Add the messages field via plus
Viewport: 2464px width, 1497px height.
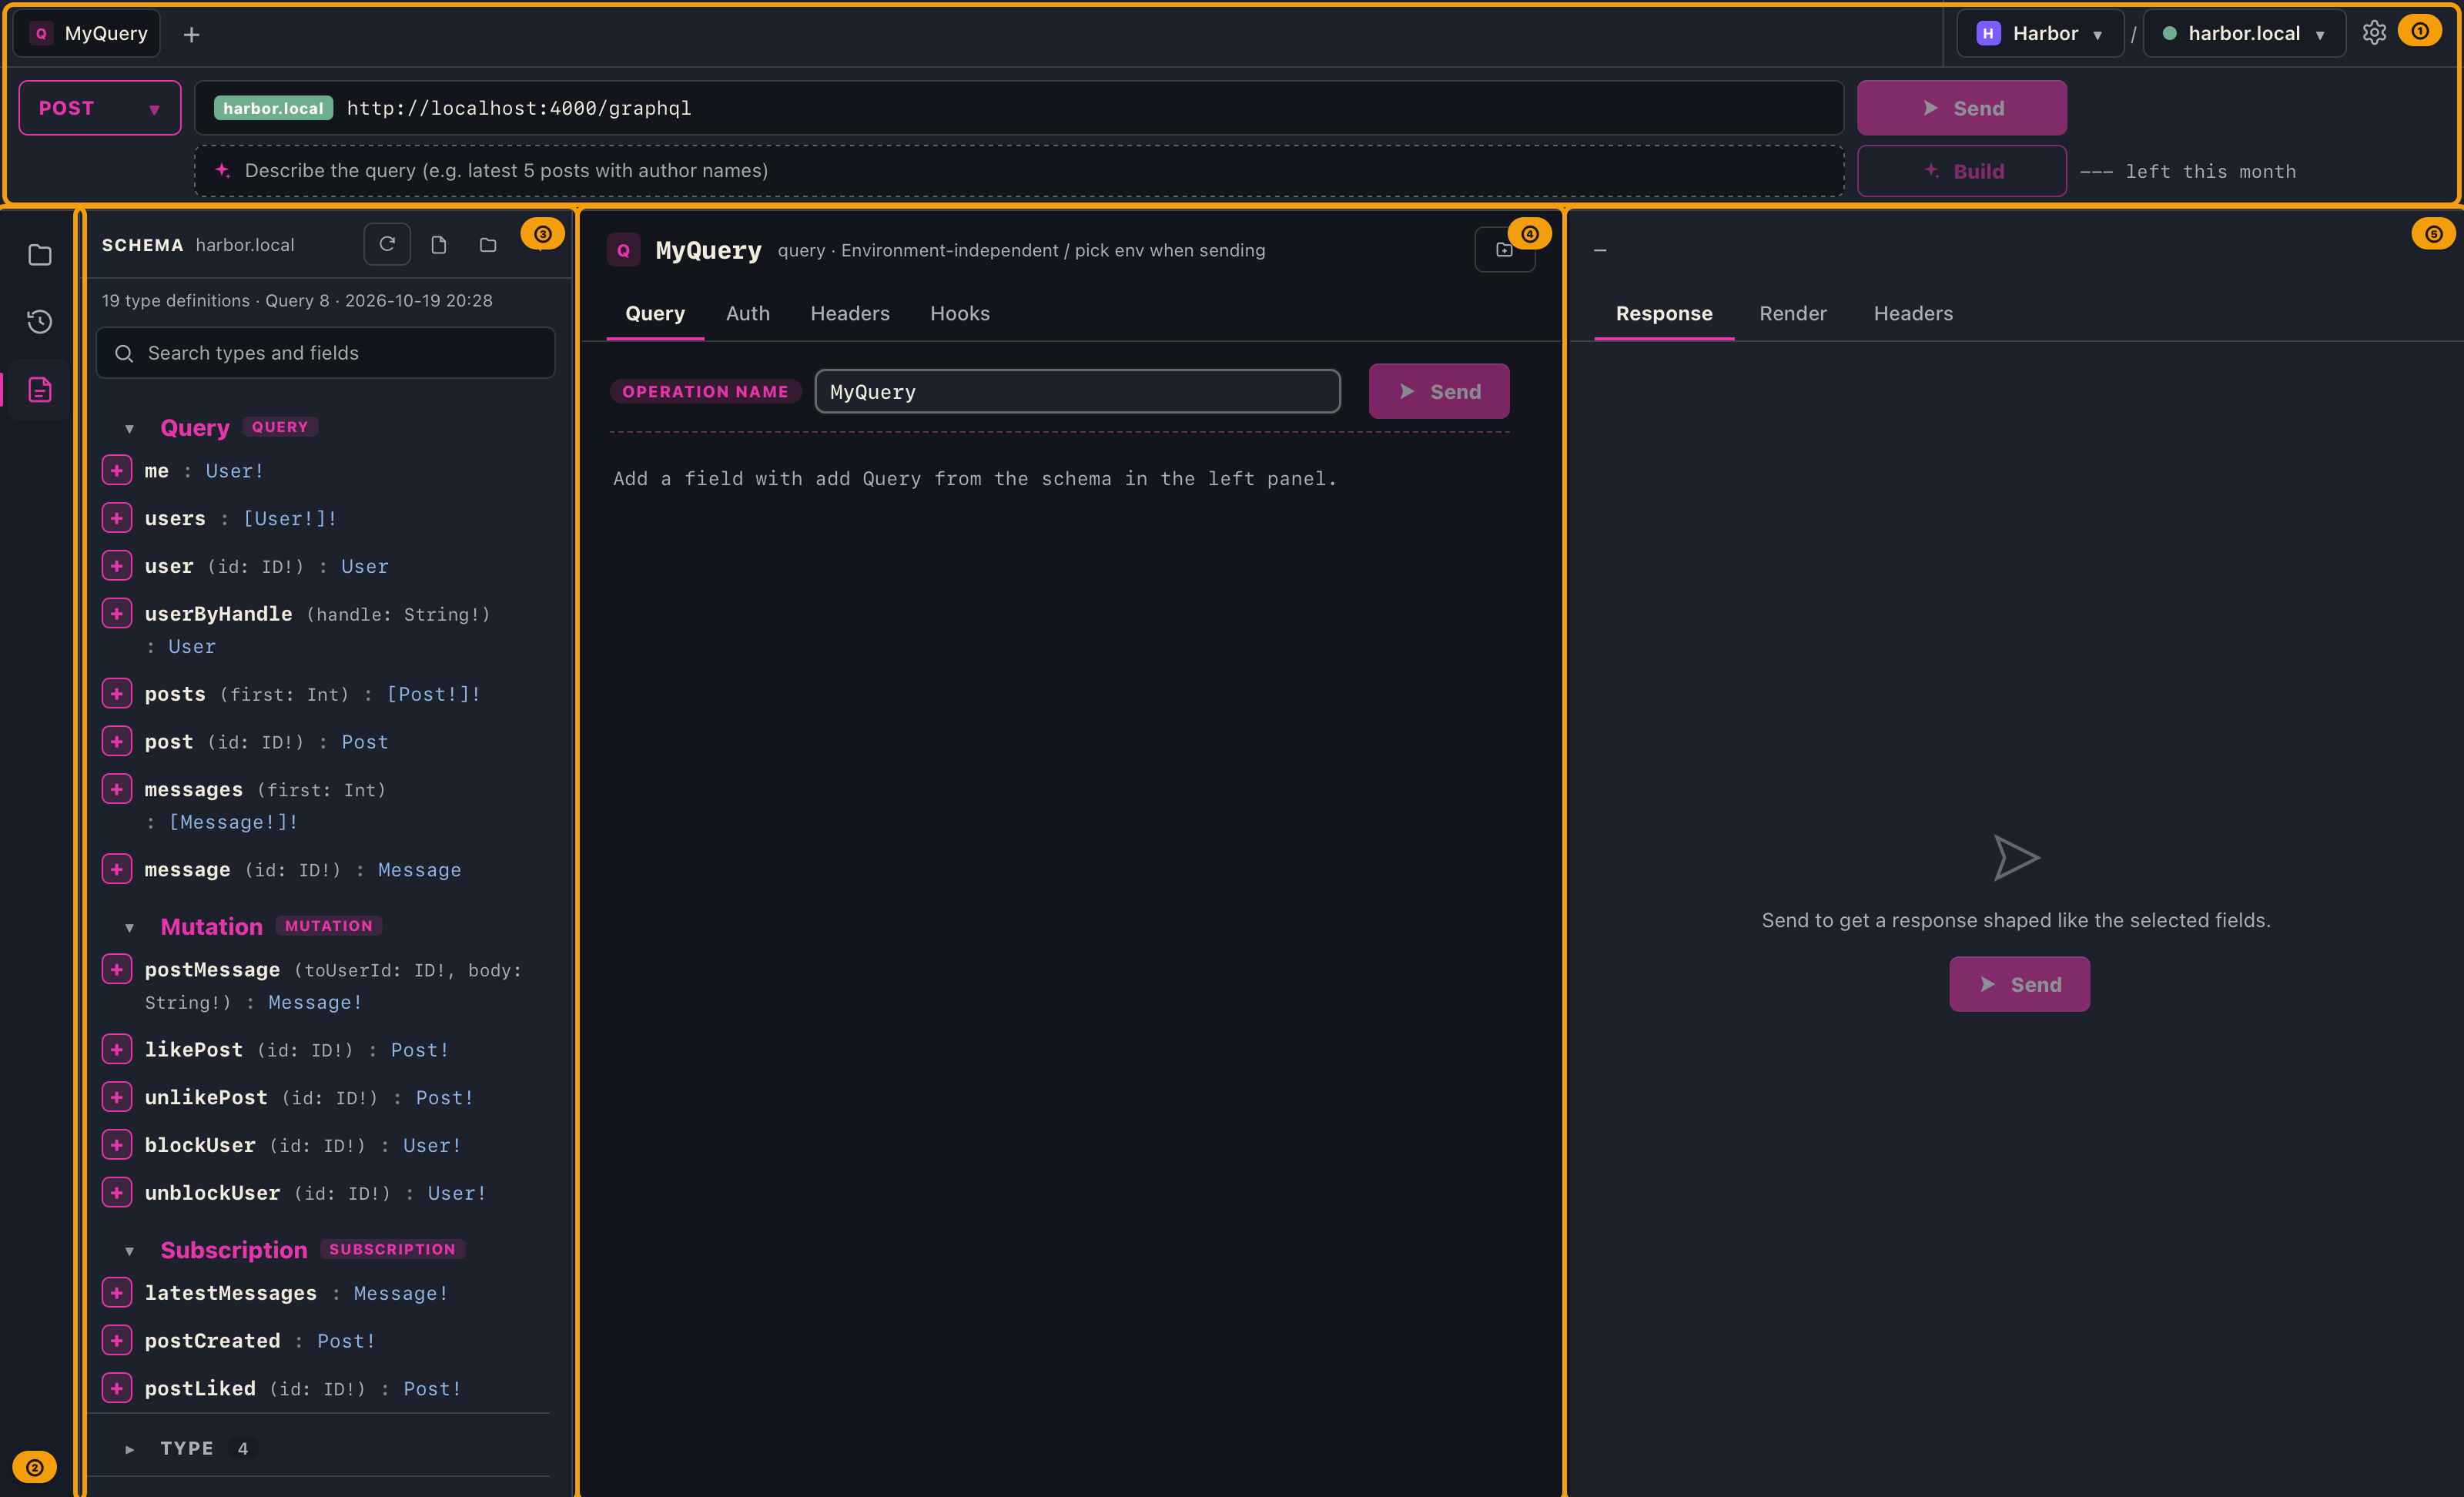117,789
